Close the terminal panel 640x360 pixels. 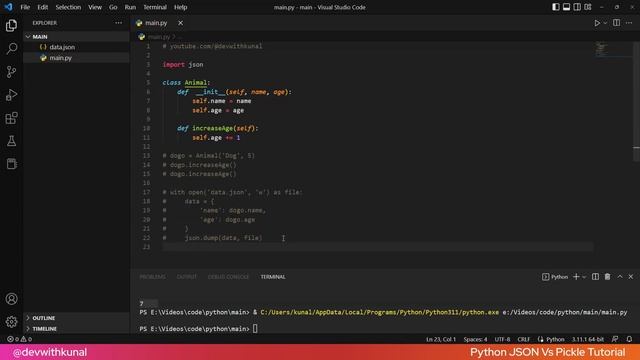pyautogui.click(x=631, y=277)
